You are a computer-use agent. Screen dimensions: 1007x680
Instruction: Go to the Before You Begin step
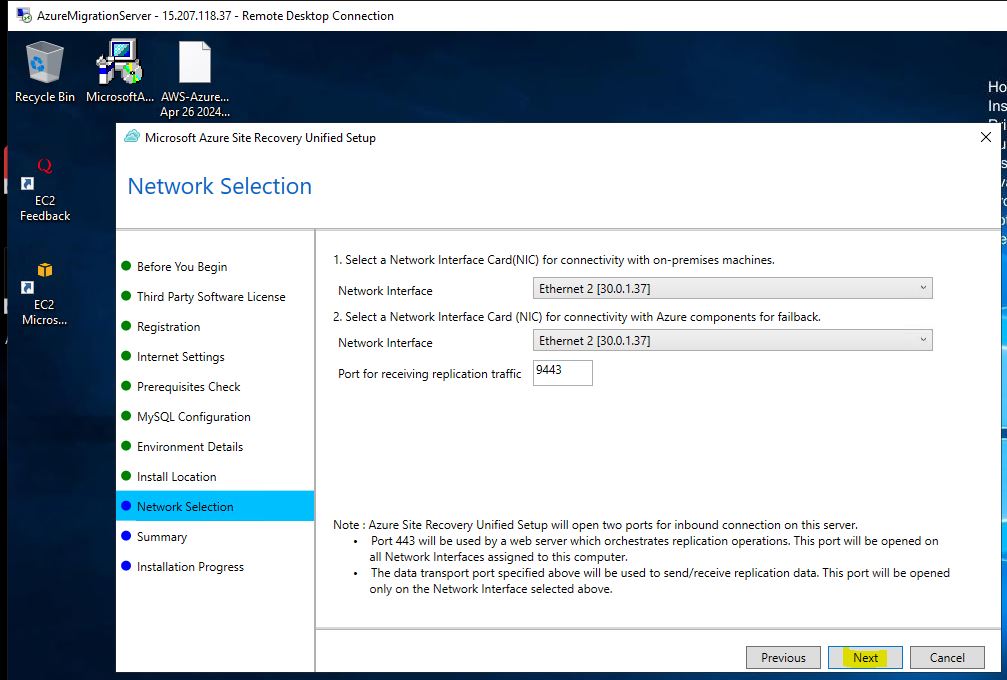pos(181,267)
